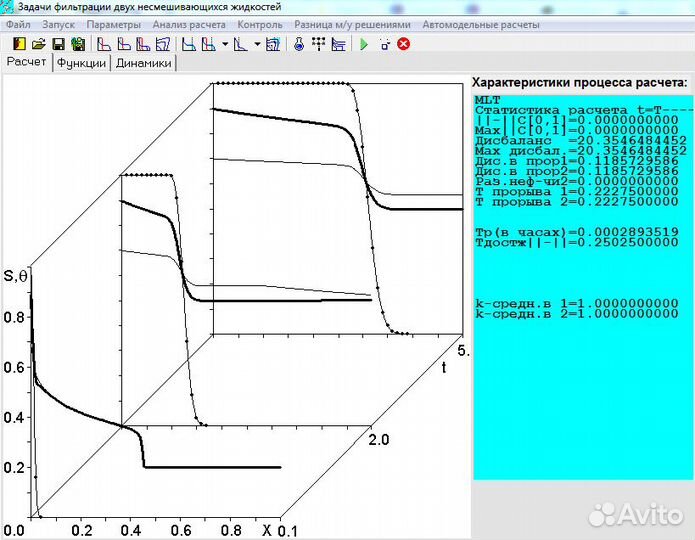
Task: Open the Автомодельные расчеты menu
Action: pyautogui.click(x=481, y=24)
